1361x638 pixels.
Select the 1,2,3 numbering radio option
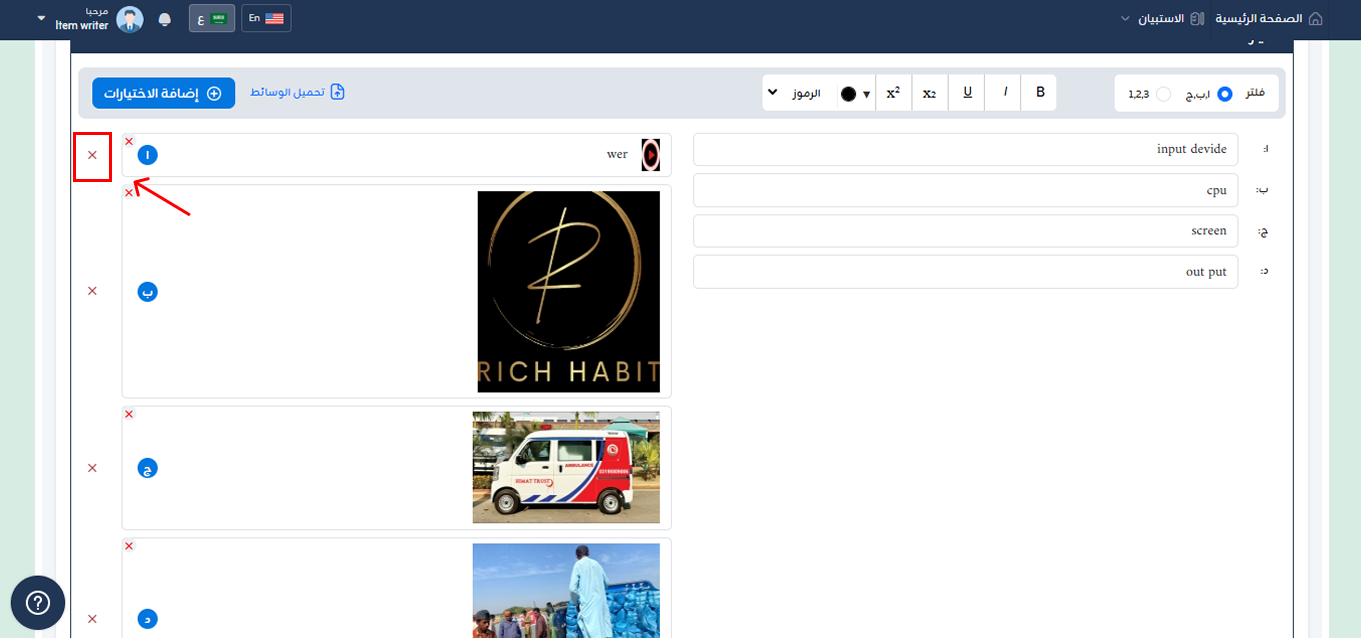[1163, 94]
